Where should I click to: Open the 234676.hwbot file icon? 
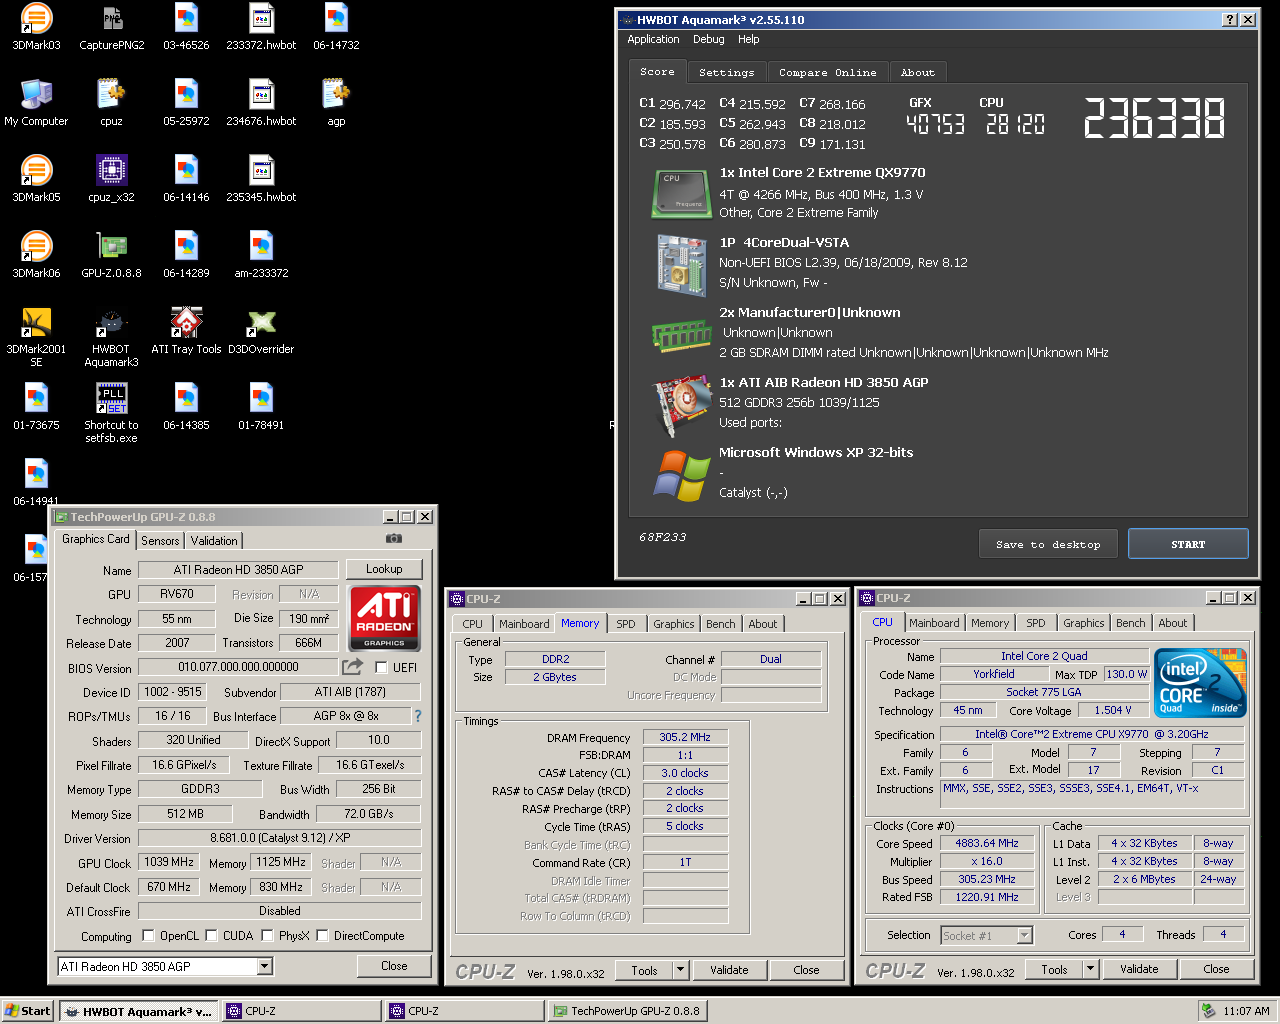click(261, 102)
